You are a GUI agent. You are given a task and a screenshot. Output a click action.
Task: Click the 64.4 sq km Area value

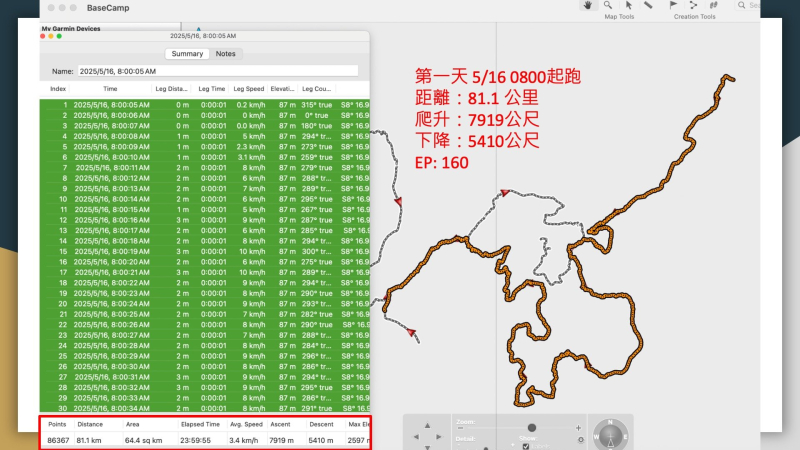[143, 440]
